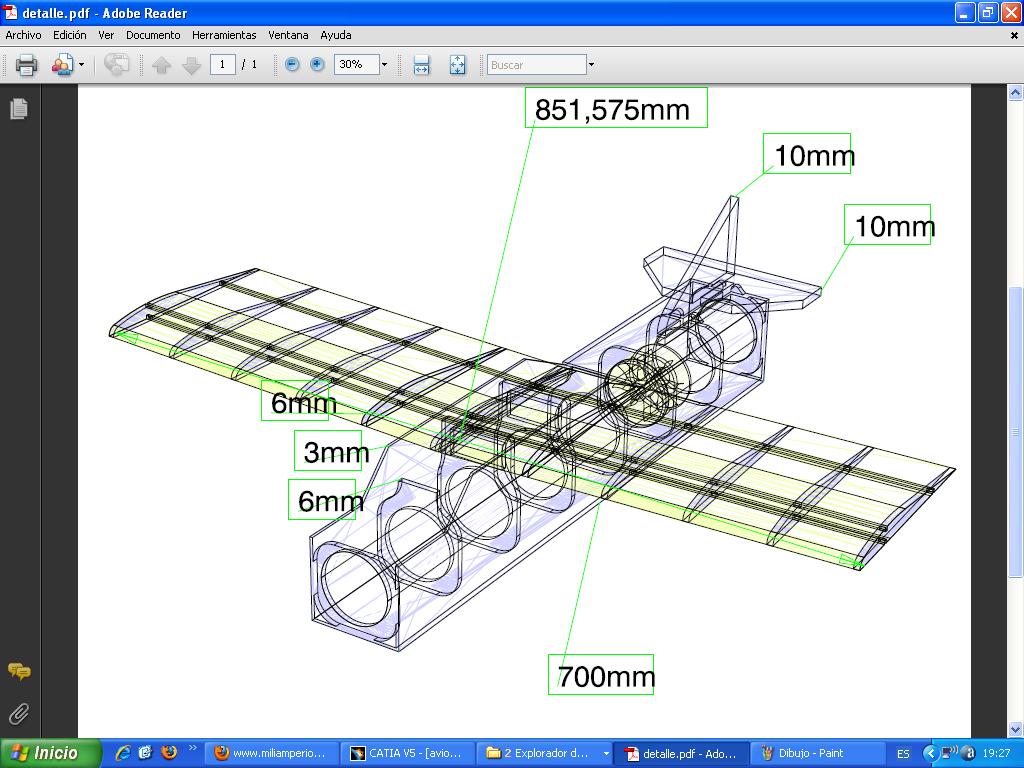Switch to CATIA V5 taskbar window
Screen dimensions: 1024x768
click(407, 753)
